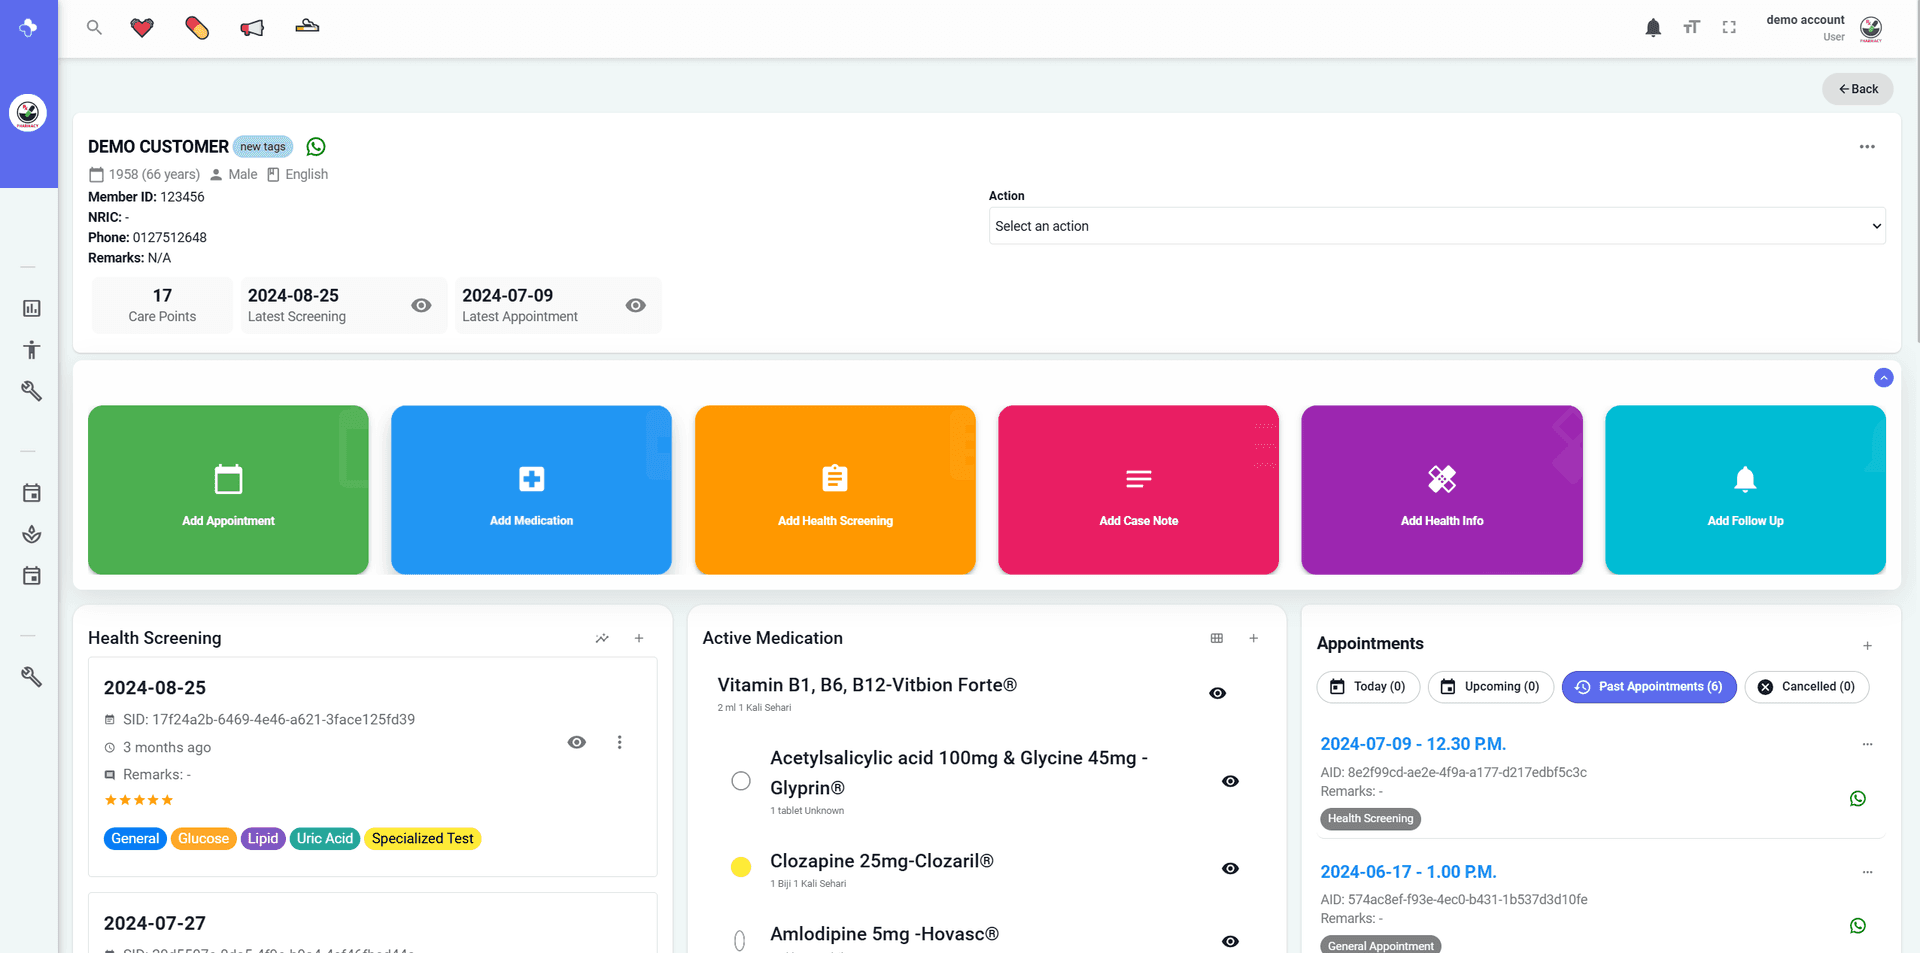Open the 2024-07-09 12.30 P.M. appointment

1412,744
